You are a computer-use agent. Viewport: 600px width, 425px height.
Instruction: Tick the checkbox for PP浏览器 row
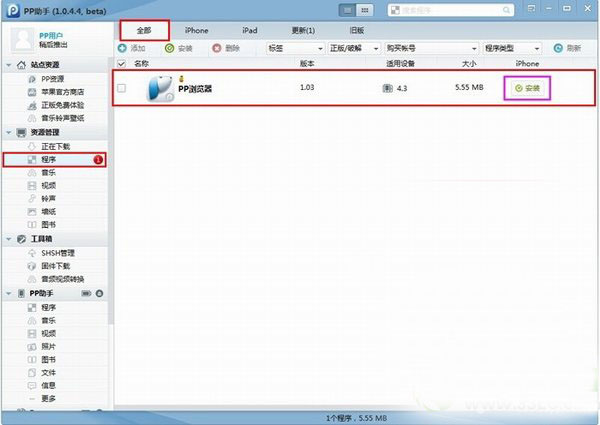click(x=121, y=88)
